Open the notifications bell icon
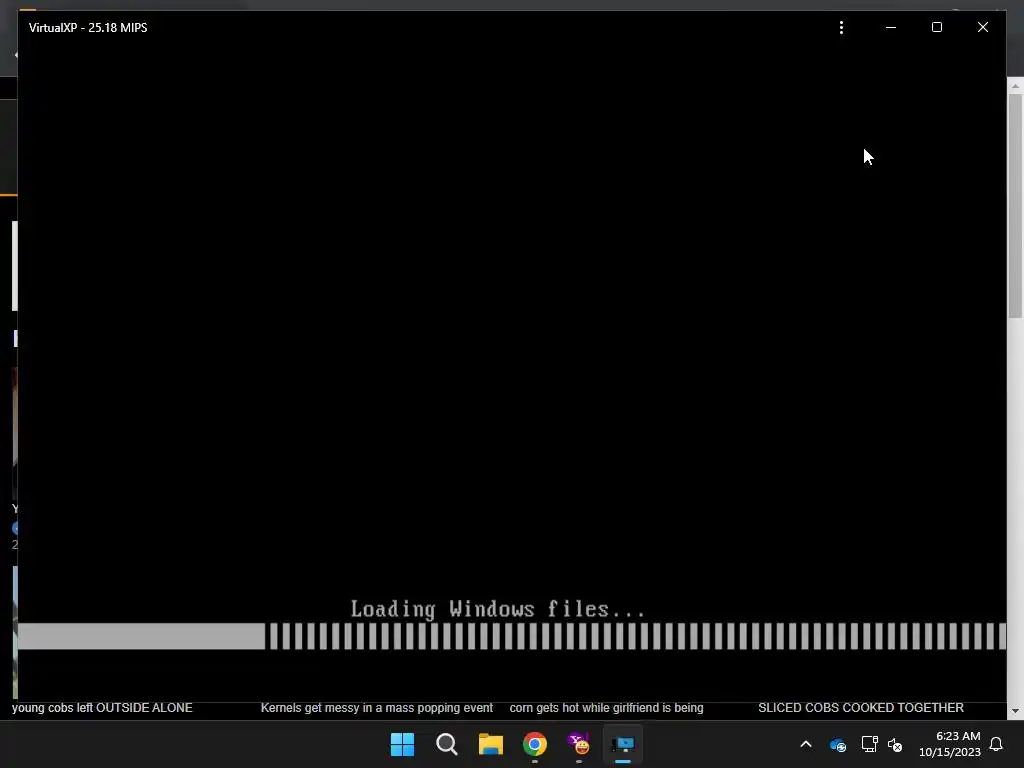Image resolution: width=1024 pixels, height=768 pixels. 996,744
